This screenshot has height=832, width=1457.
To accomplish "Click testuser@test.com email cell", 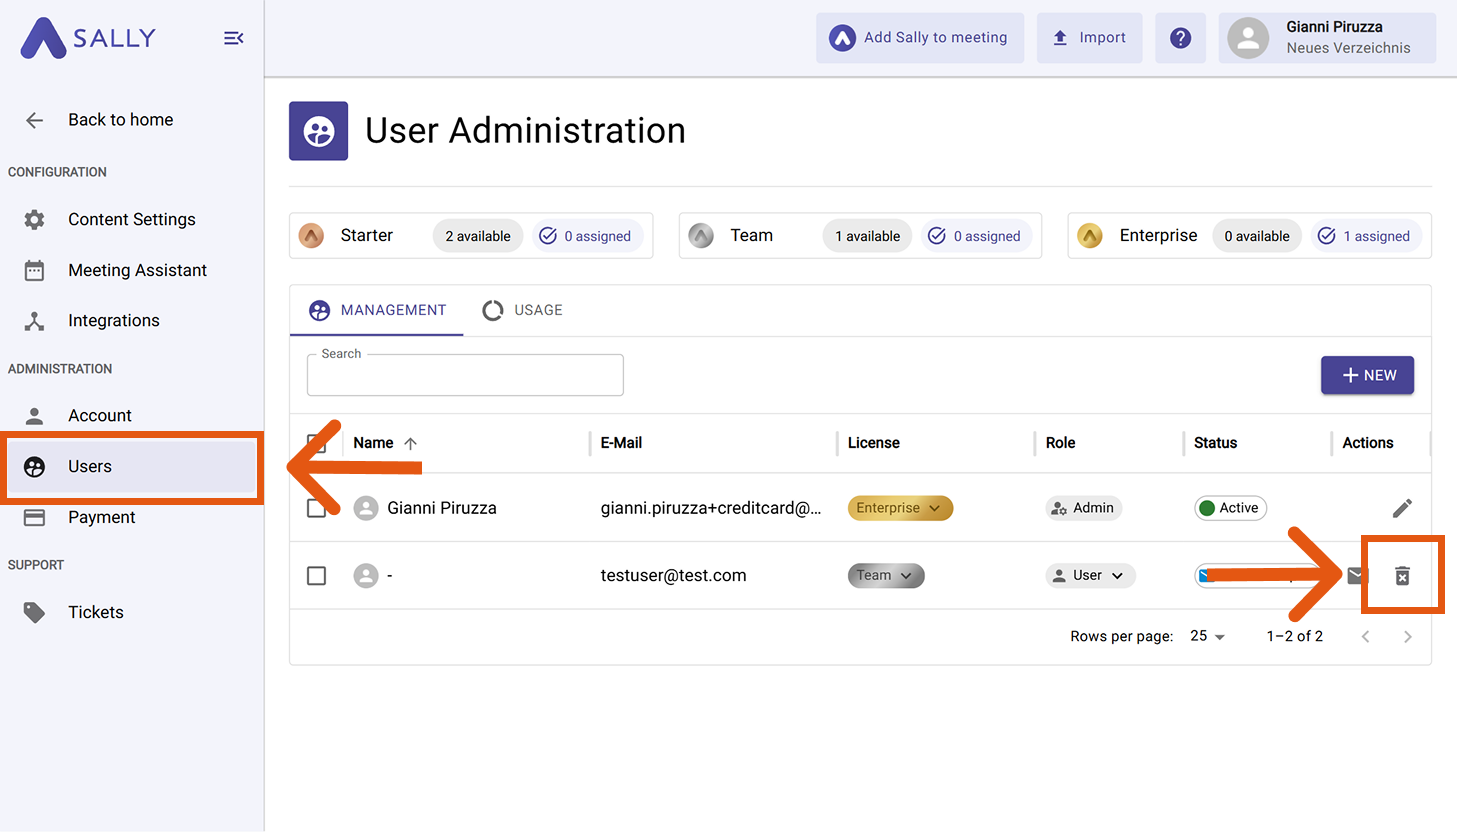I will (673, 576).
